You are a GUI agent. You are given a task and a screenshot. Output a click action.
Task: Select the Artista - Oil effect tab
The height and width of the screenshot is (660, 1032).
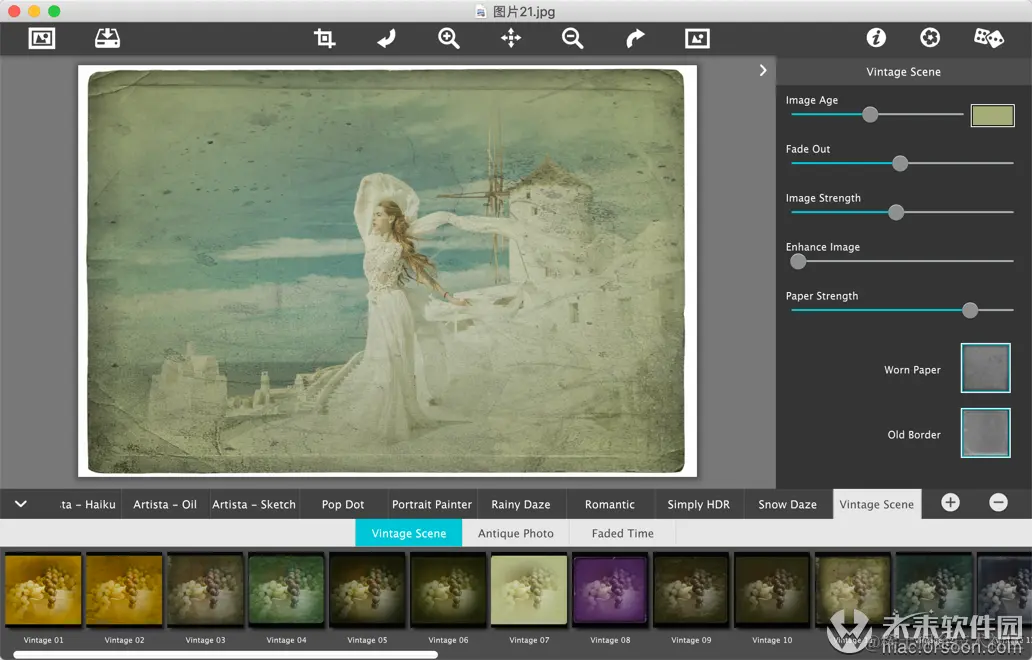point(165,505)
